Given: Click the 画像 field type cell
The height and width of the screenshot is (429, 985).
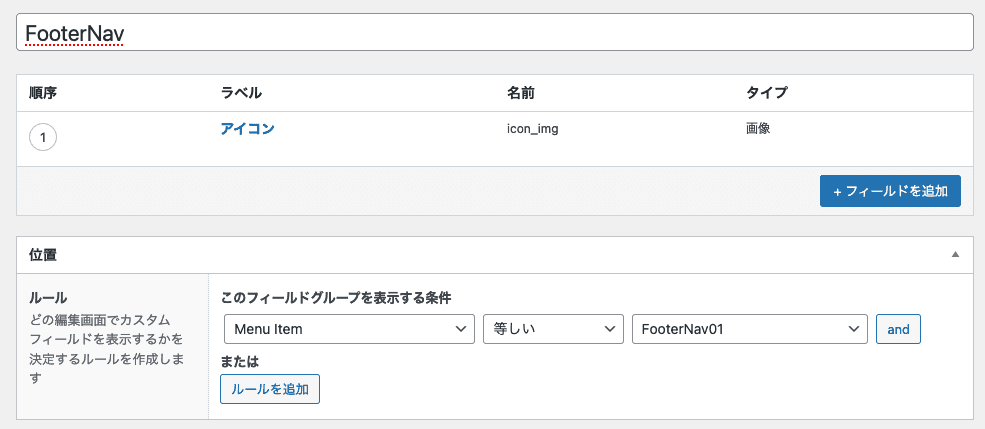Looking at the screenshot, I should 758,129.
